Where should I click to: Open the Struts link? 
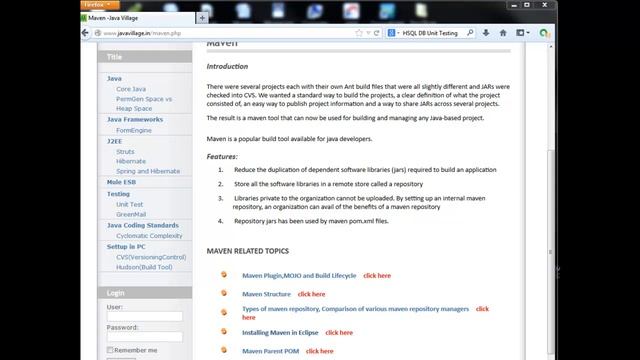125,151
